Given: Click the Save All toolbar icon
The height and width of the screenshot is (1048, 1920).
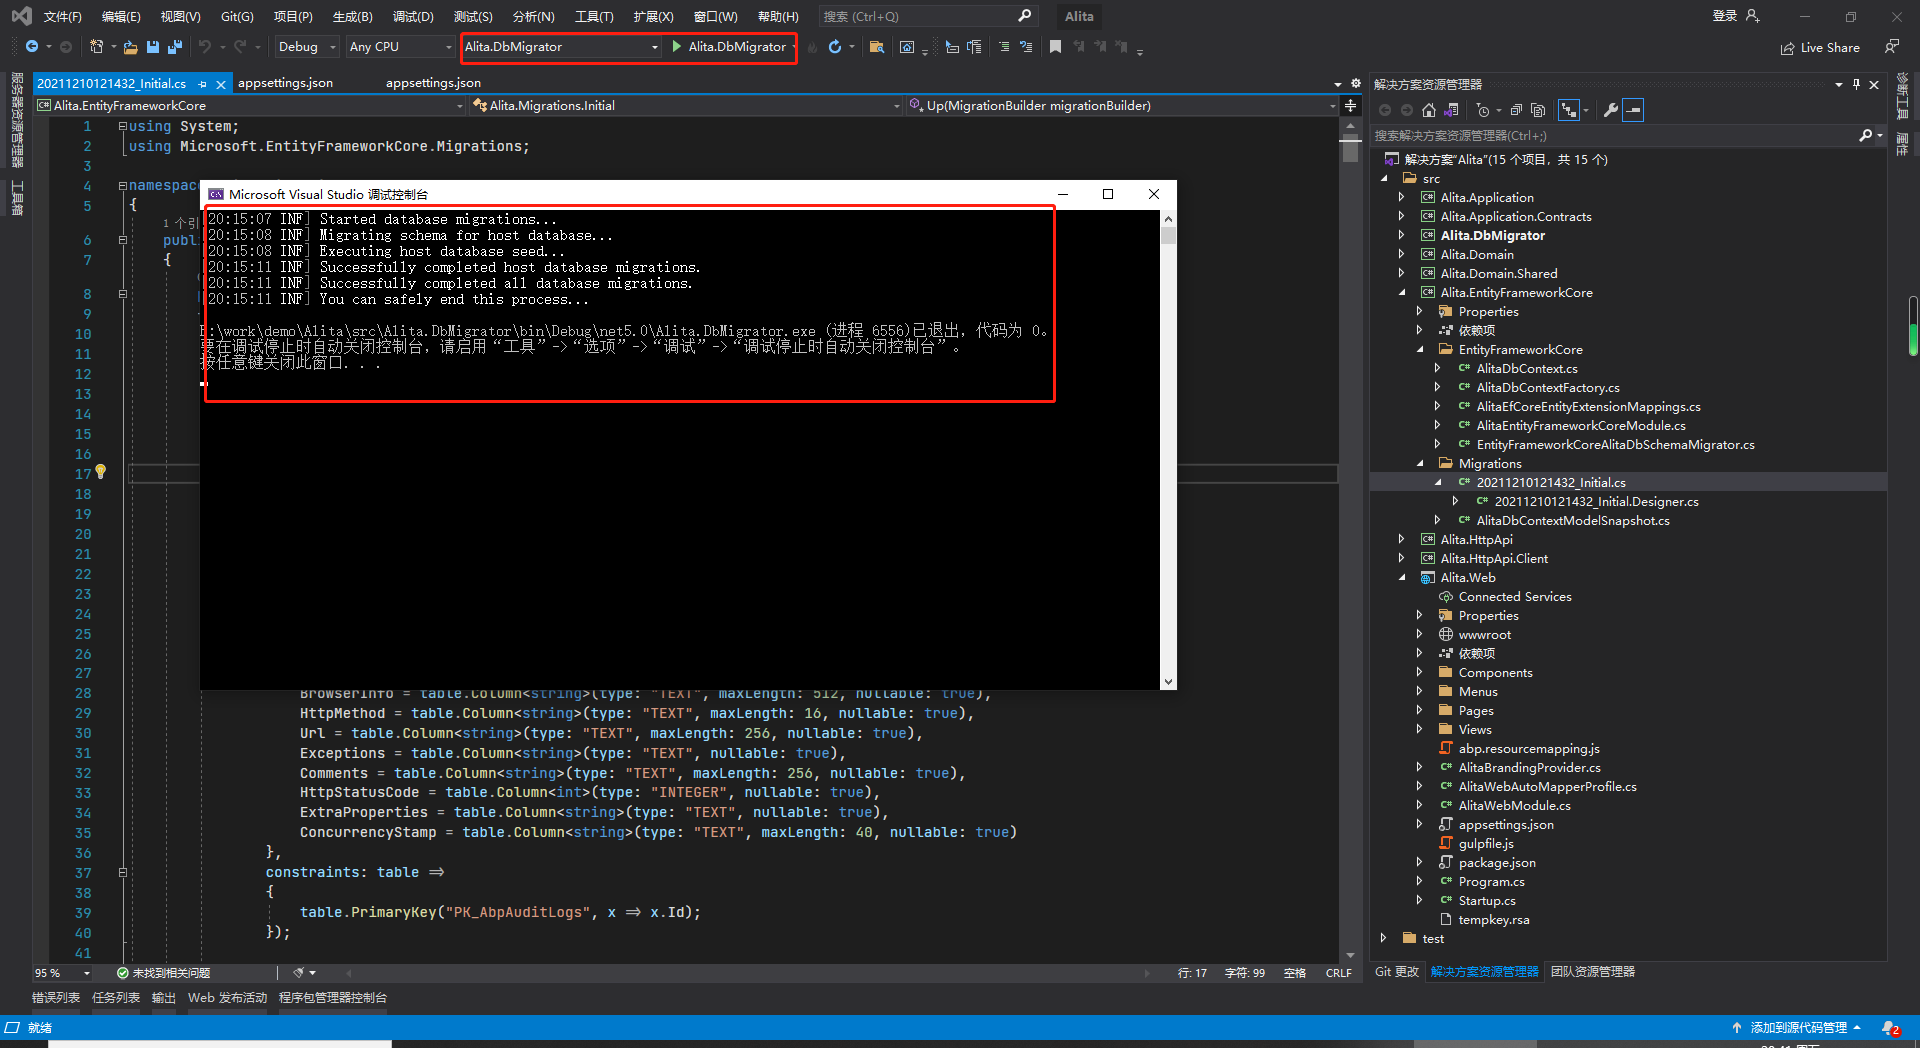Looking at the screenshot, I should tap(175, 47).
